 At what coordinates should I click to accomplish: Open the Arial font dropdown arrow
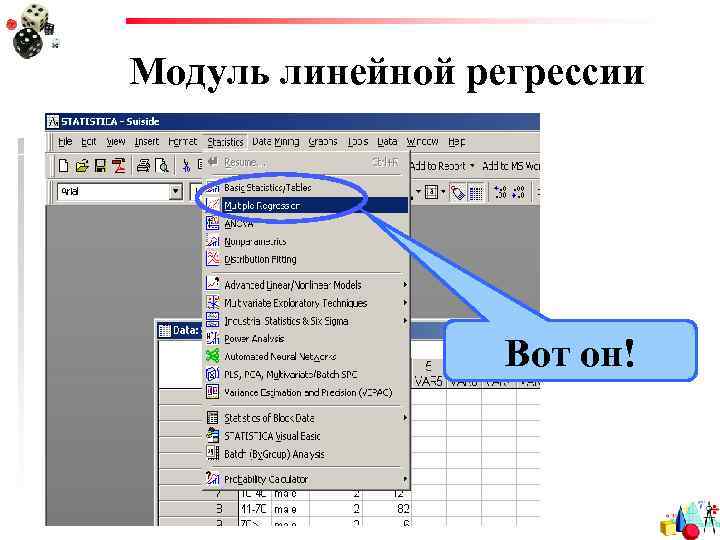pos(175,191)
